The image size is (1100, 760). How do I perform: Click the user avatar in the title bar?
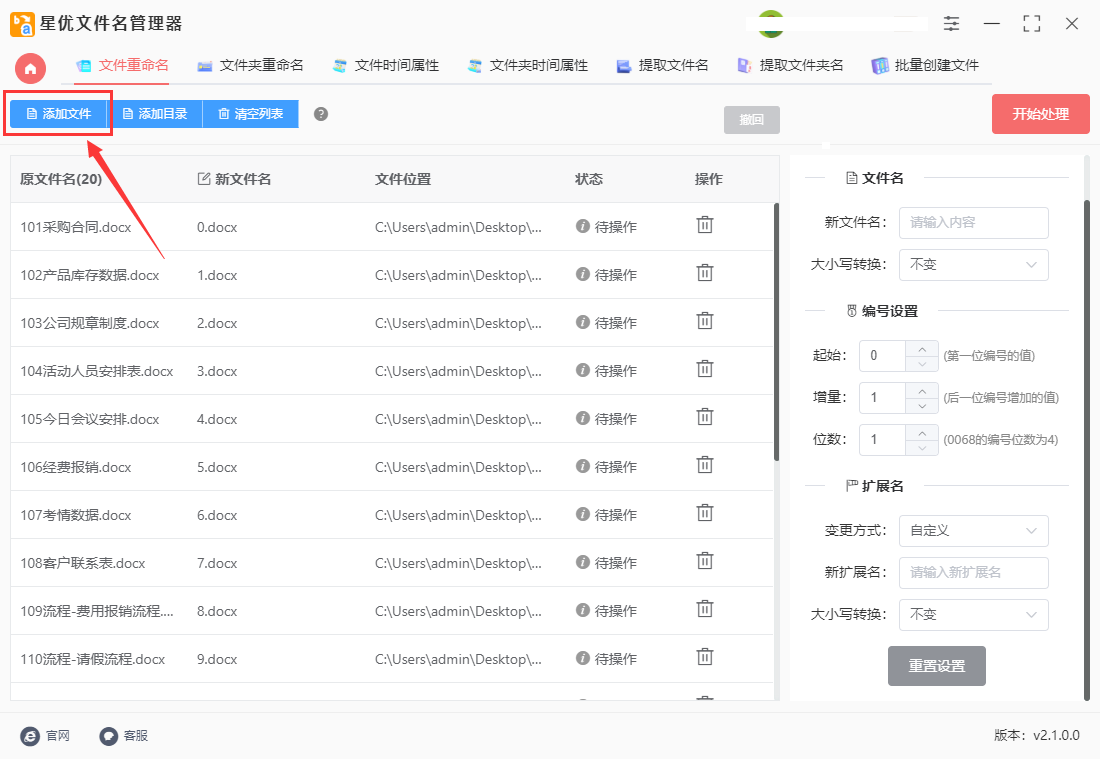click(x=771, y=23)
